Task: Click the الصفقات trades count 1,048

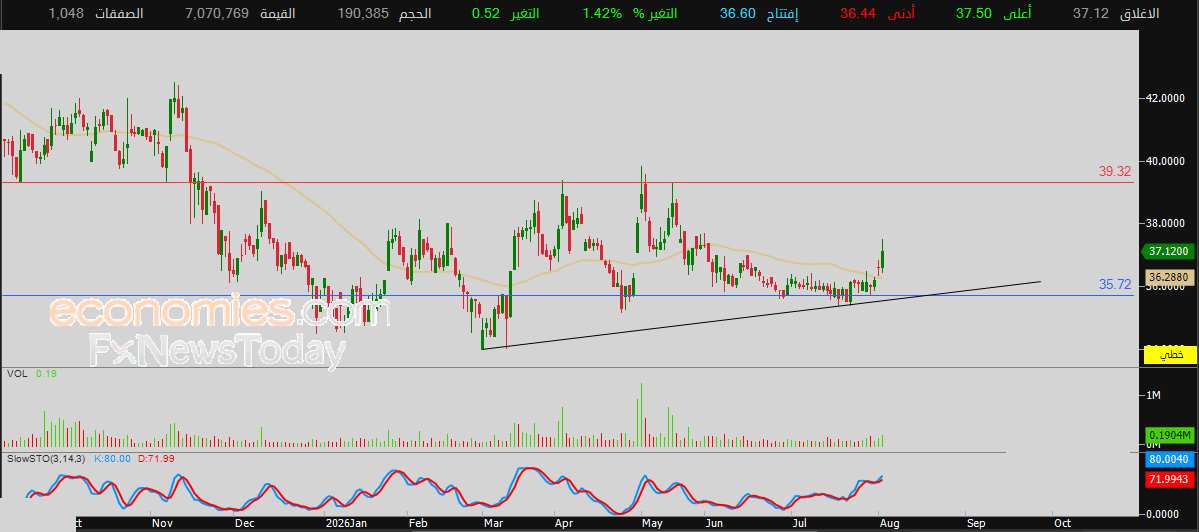Action: pos(65,13)
